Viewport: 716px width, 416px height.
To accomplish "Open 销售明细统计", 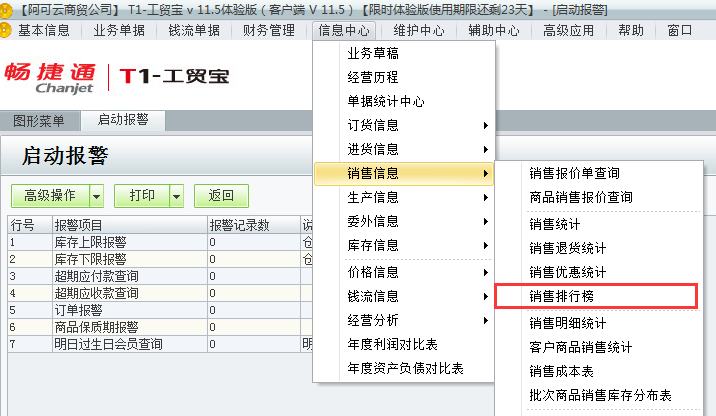I will pyautogui.click(x=598, y=323).
